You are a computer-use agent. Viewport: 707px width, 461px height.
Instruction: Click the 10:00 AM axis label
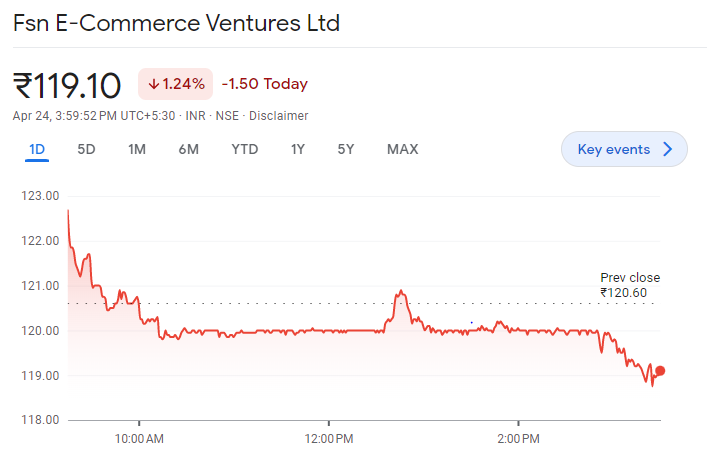pyautogui.click(x=139, y=438)
